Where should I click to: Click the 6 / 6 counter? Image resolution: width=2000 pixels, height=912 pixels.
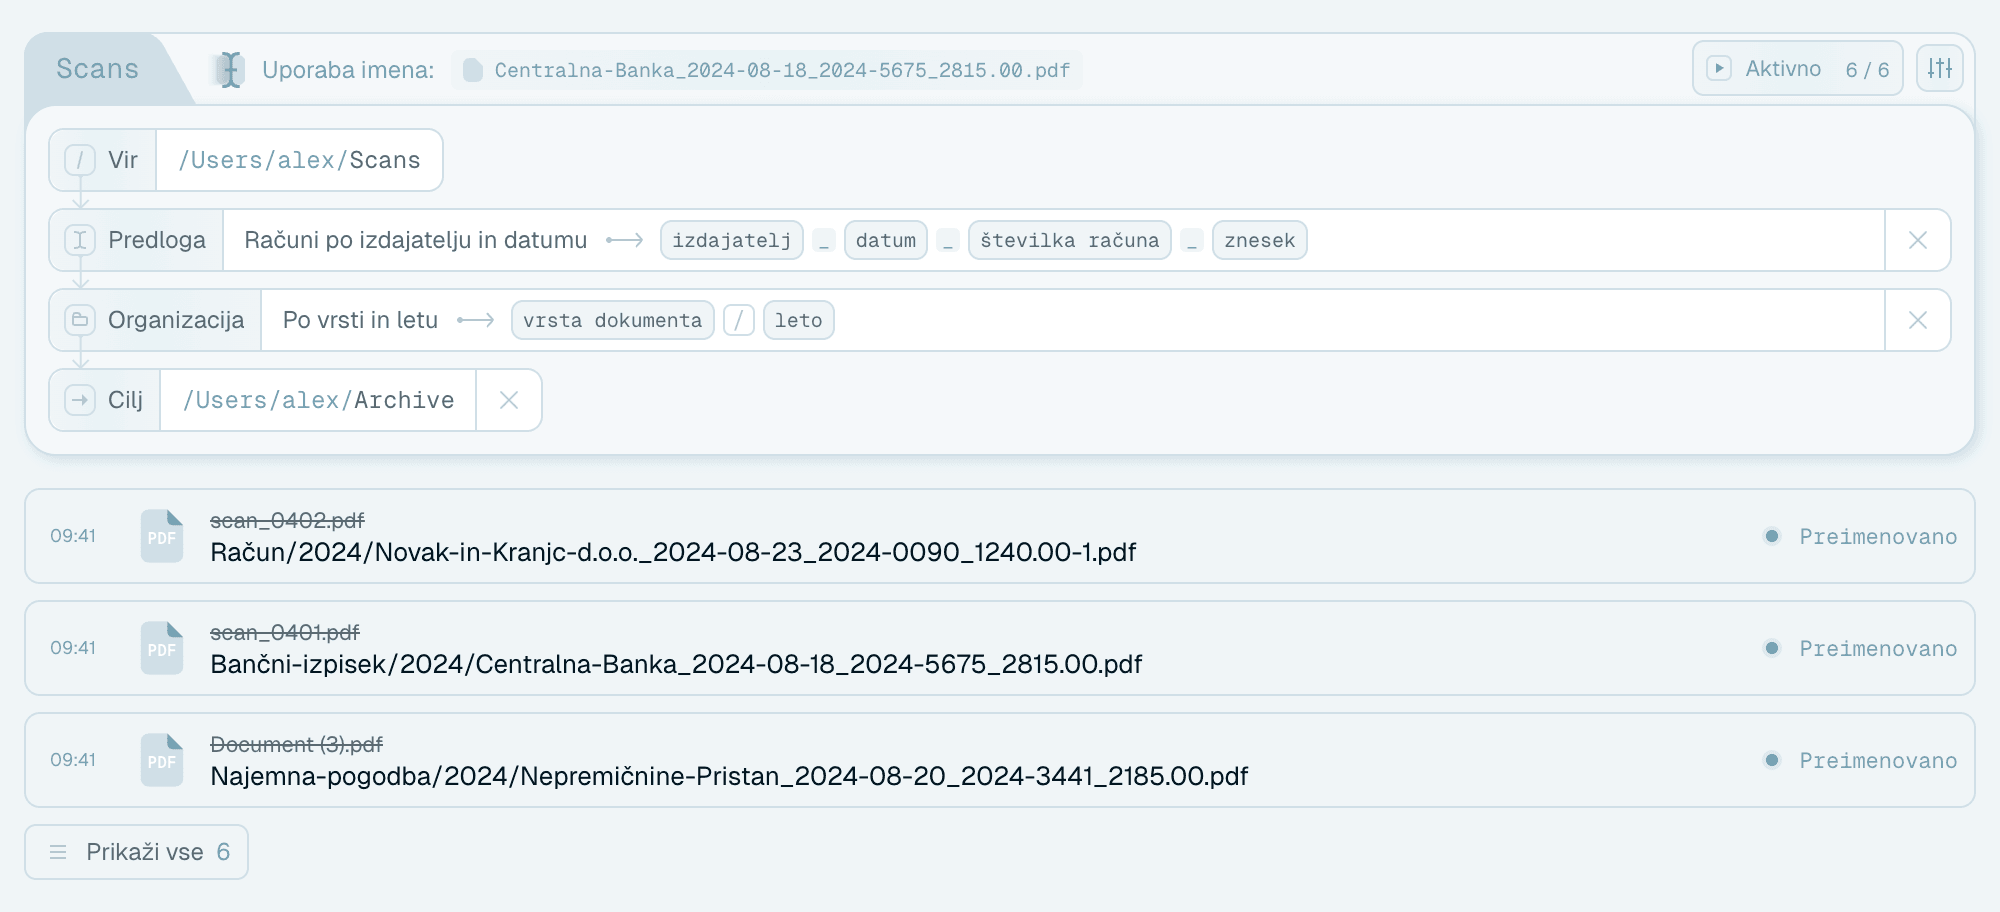[1867, 70]
